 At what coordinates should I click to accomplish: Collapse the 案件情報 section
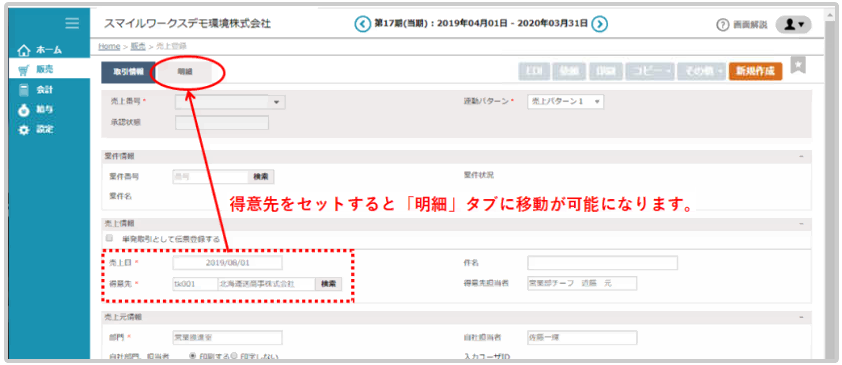801,156
